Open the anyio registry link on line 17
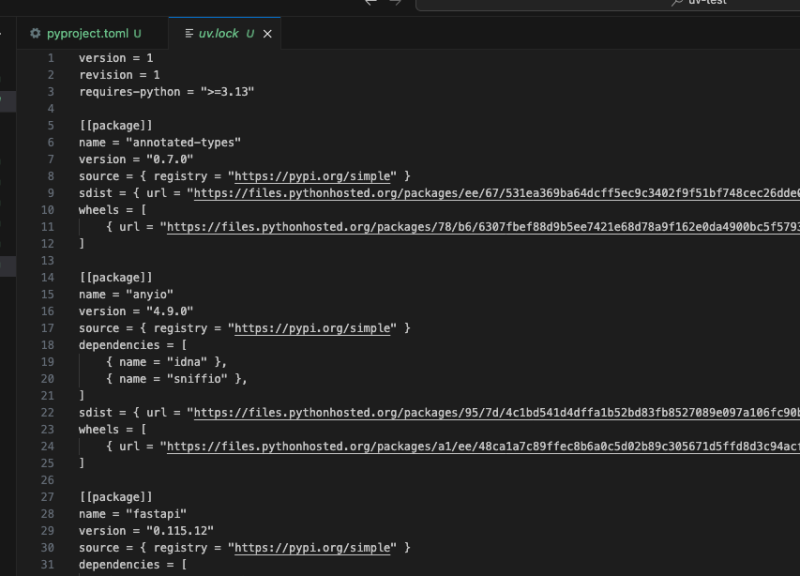The width and height of the screenshot is (800, 576). pyautogui.click(x=312, y=328)
